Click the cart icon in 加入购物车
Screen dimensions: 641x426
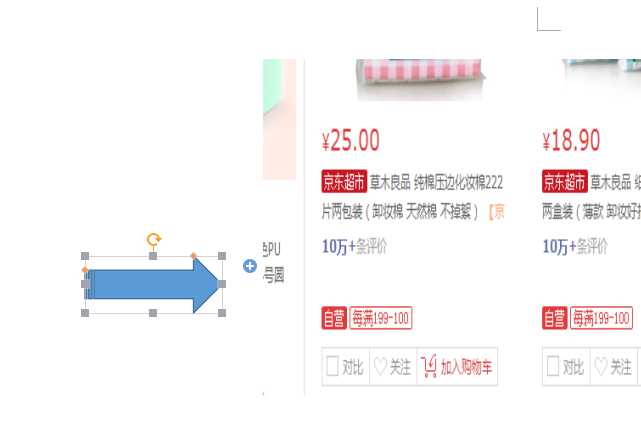(x=429, y=366)
